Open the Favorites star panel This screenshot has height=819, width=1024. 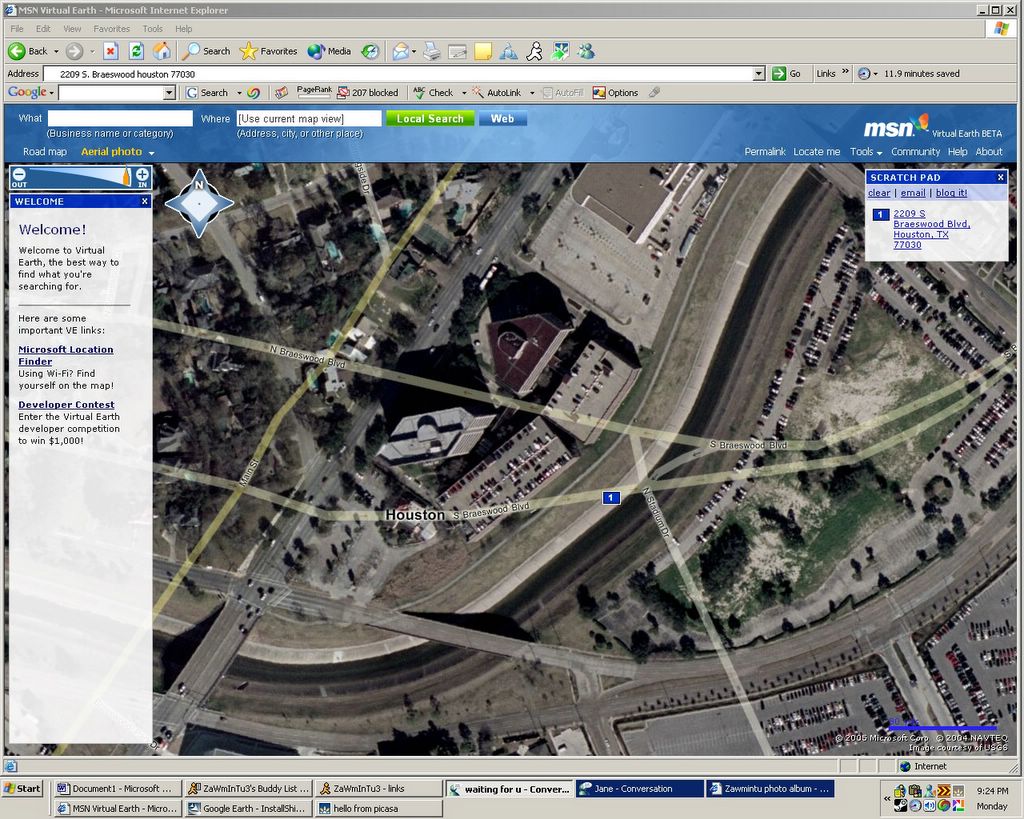point(268,51)
